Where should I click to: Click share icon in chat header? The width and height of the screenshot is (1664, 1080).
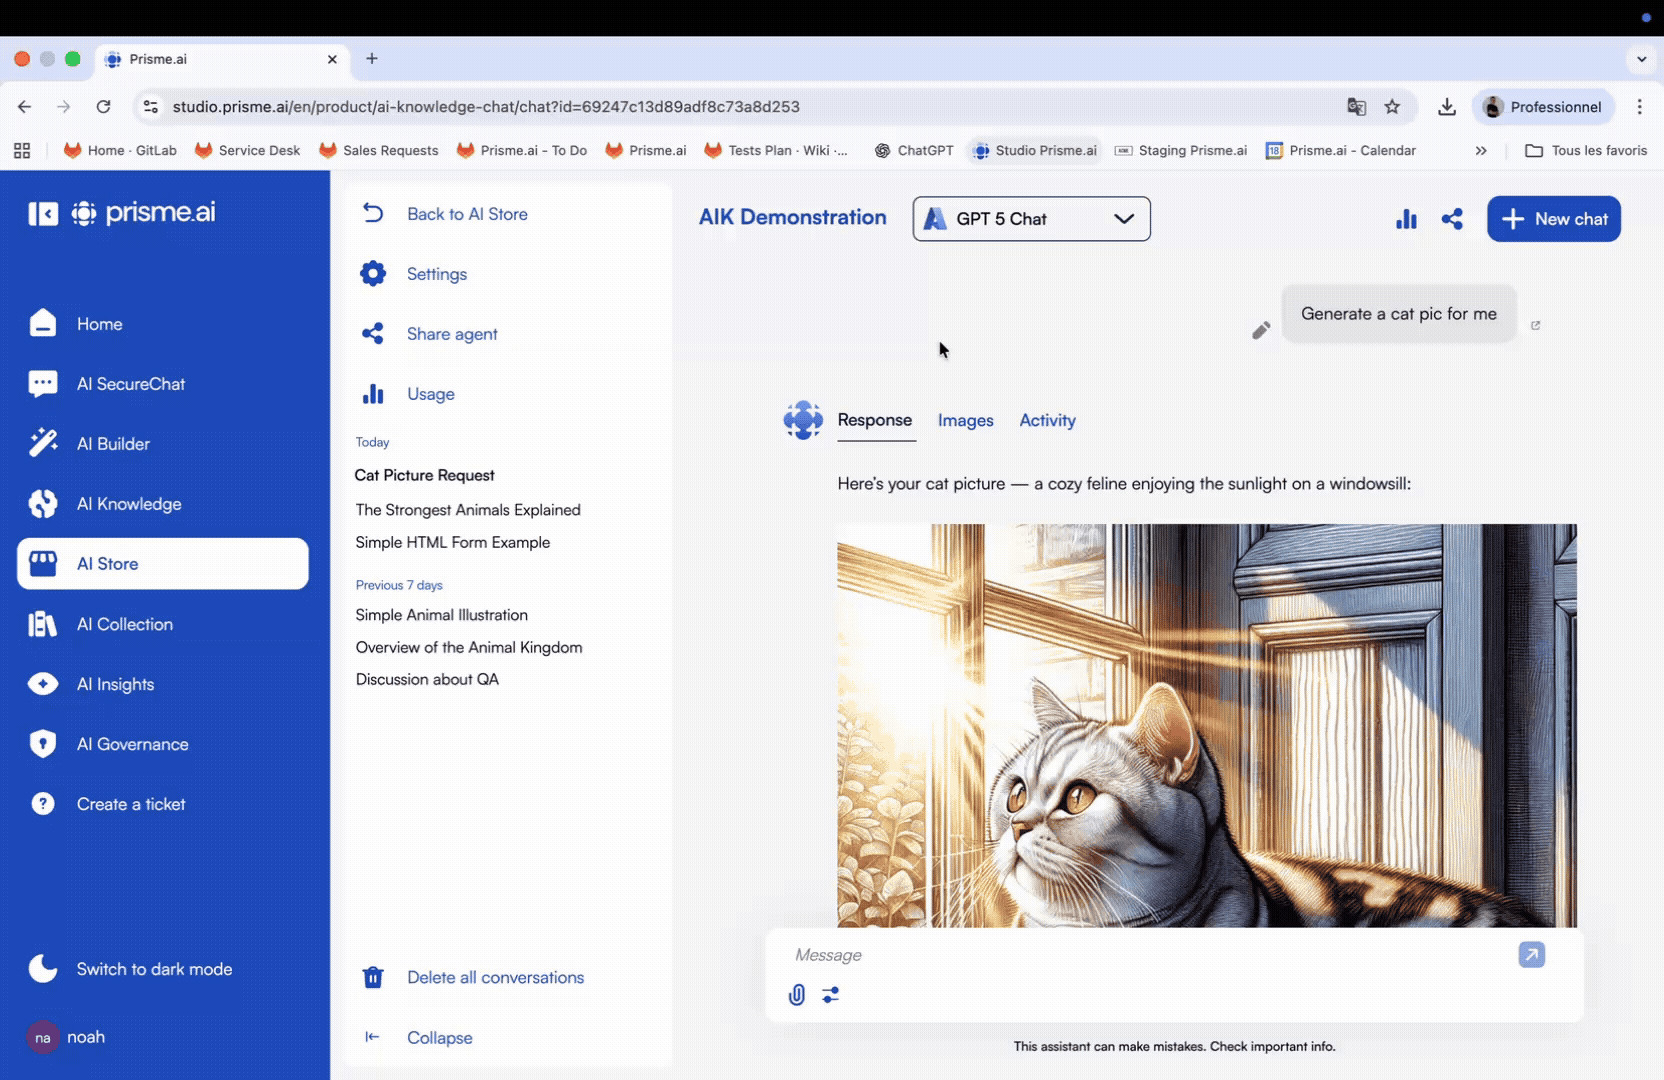click(1452, 219)
